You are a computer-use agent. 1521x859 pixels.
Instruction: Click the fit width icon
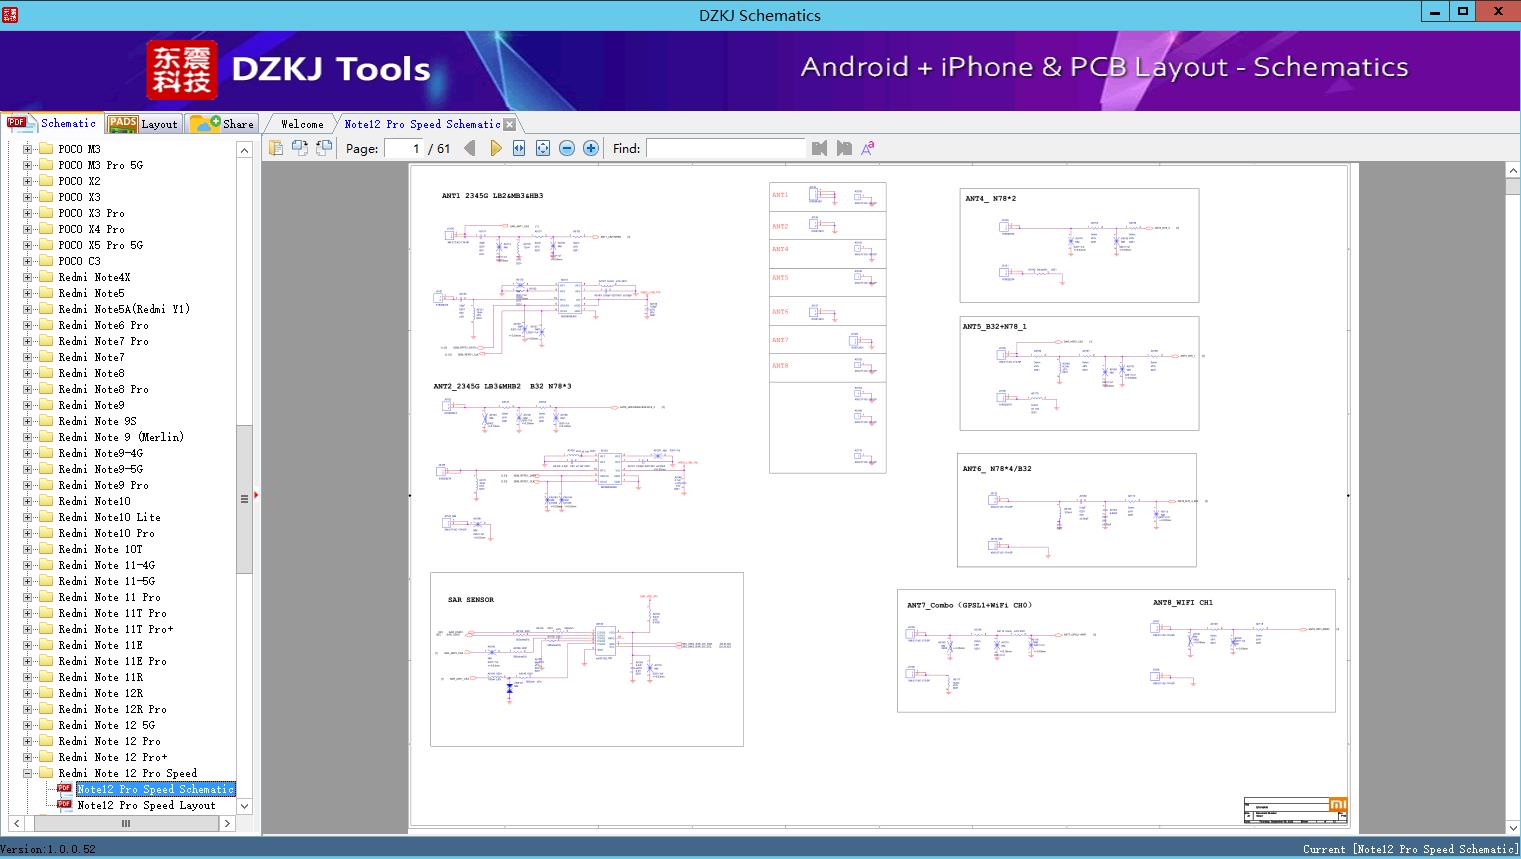pyautogui.click(x=519, y=148)
